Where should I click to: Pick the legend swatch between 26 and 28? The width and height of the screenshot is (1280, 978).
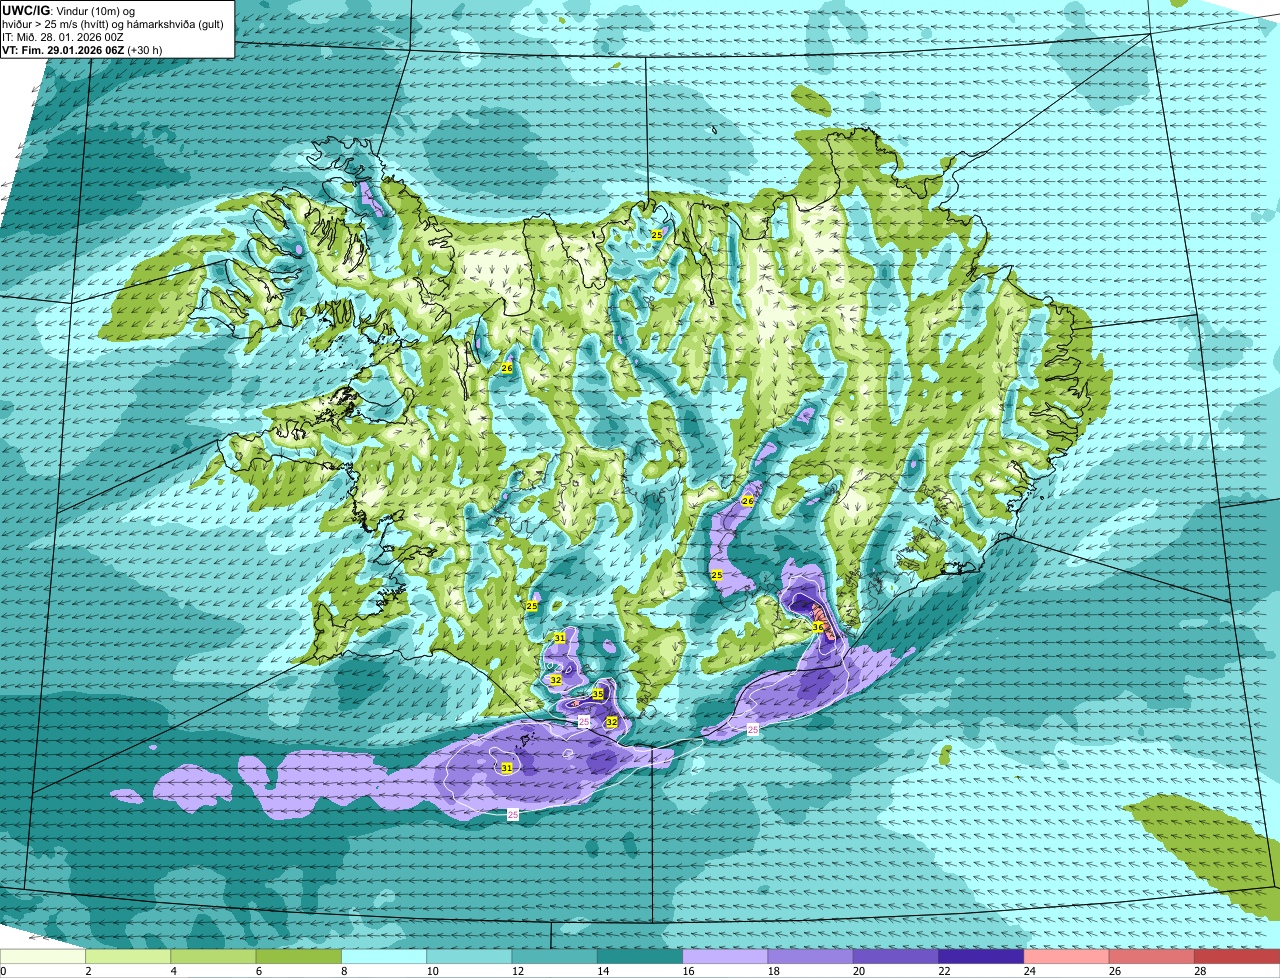[x=1152, y=956]
